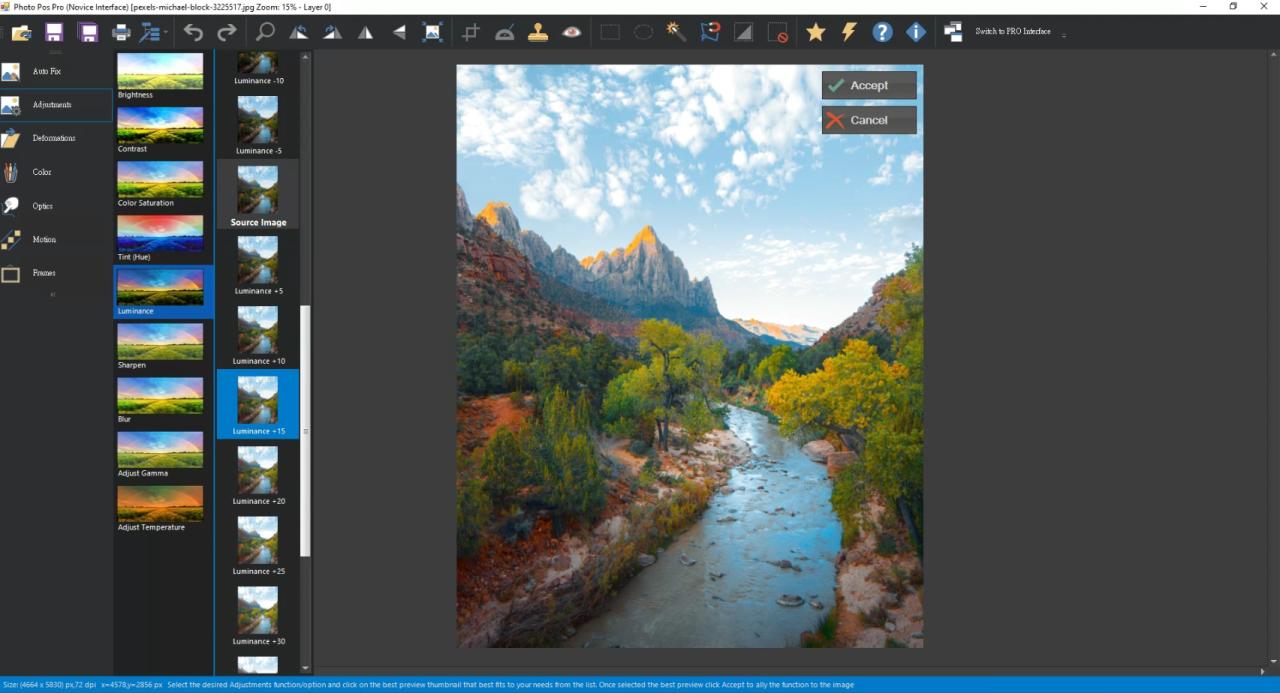The height and width of the screenshot is (693, 1280).
Task: Select the ellipse selection tool
Action: 643,32
